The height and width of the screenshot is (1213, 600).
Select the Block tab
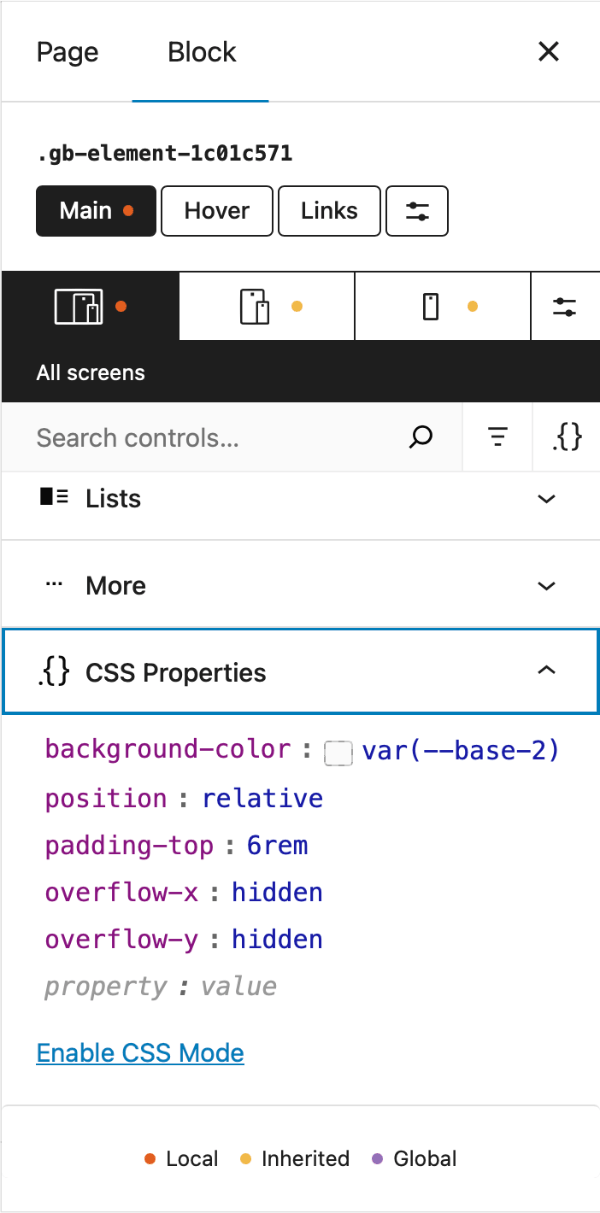tap(201, 52)
